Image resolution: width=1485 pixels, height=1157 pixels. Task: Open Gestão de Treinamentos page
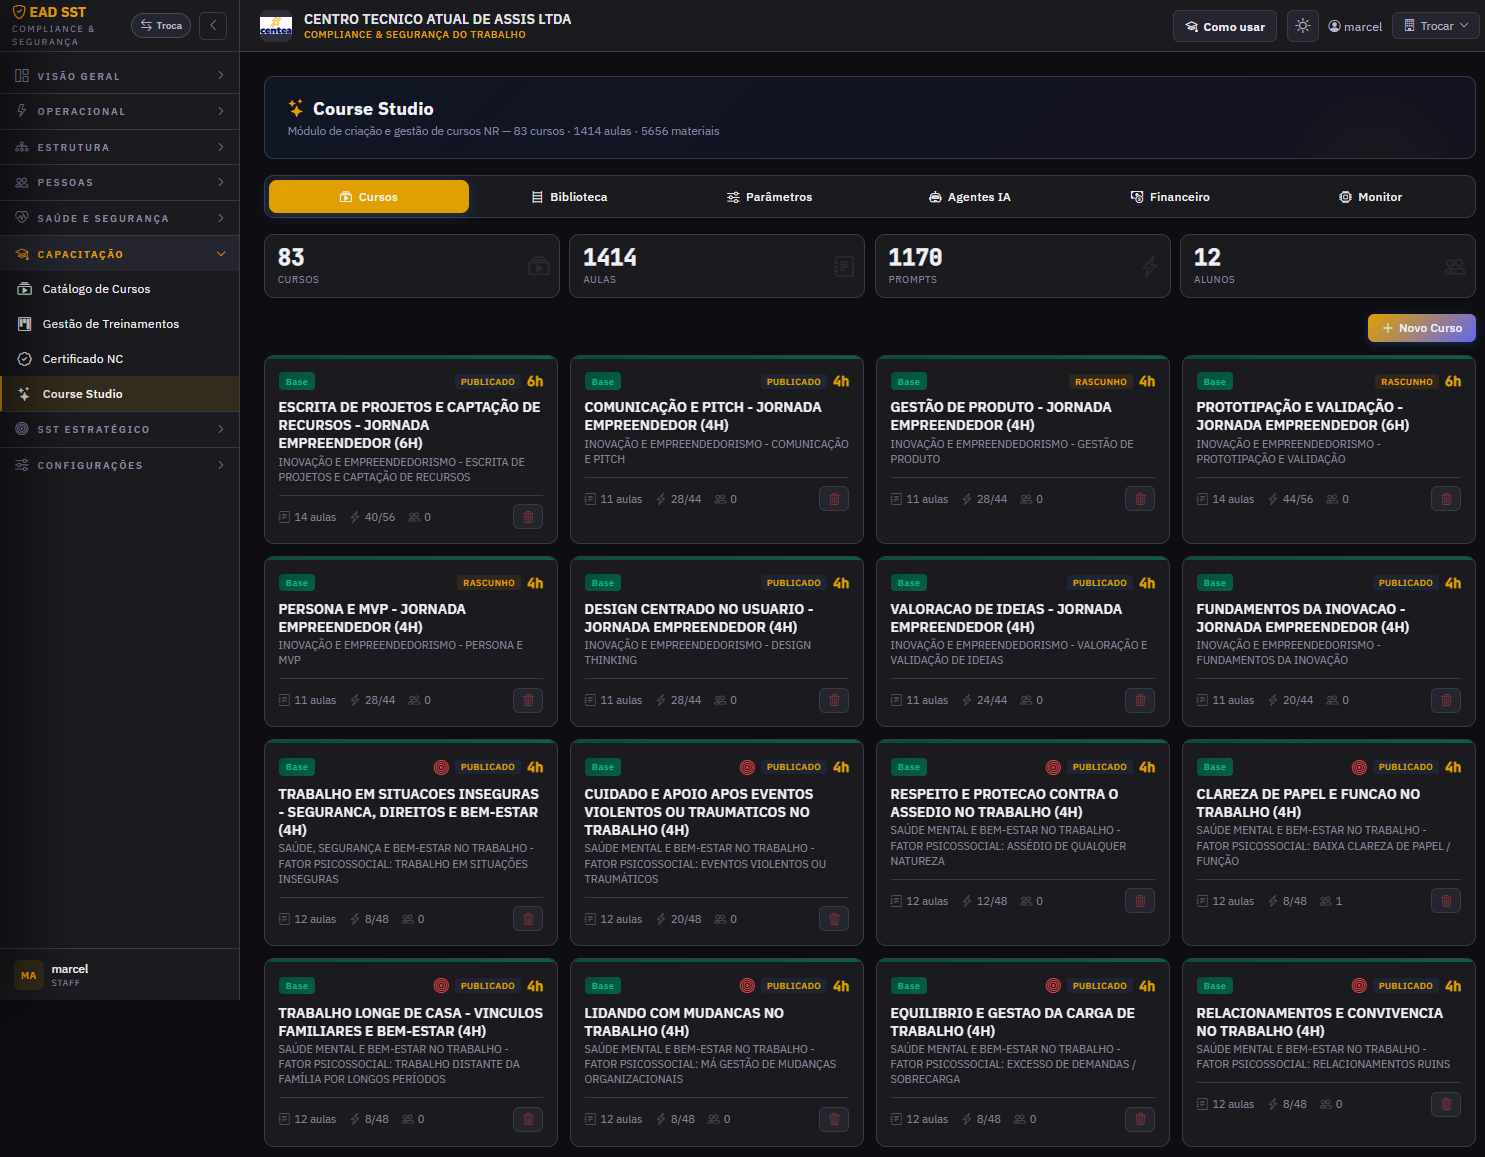tap(119, 324)
